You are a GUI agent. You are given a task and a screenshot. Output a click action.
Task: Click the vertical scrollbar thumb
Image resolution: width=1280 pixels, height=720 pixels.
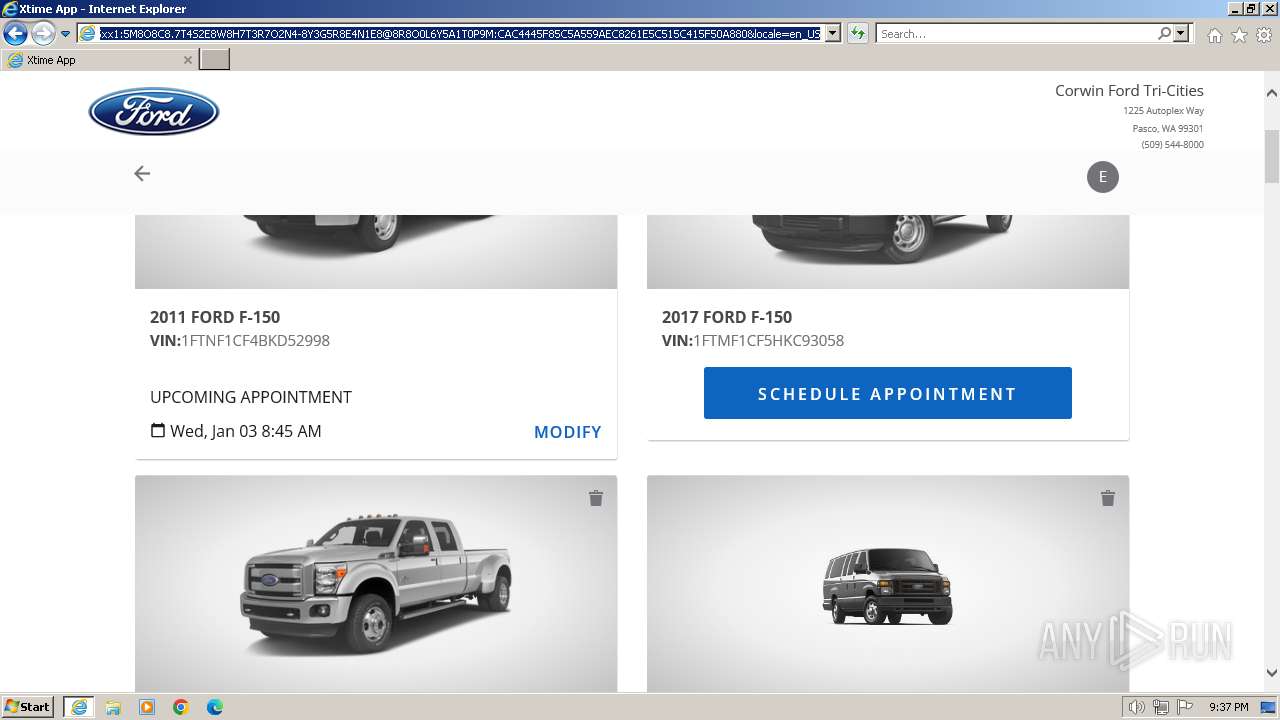pos(1272,156)
